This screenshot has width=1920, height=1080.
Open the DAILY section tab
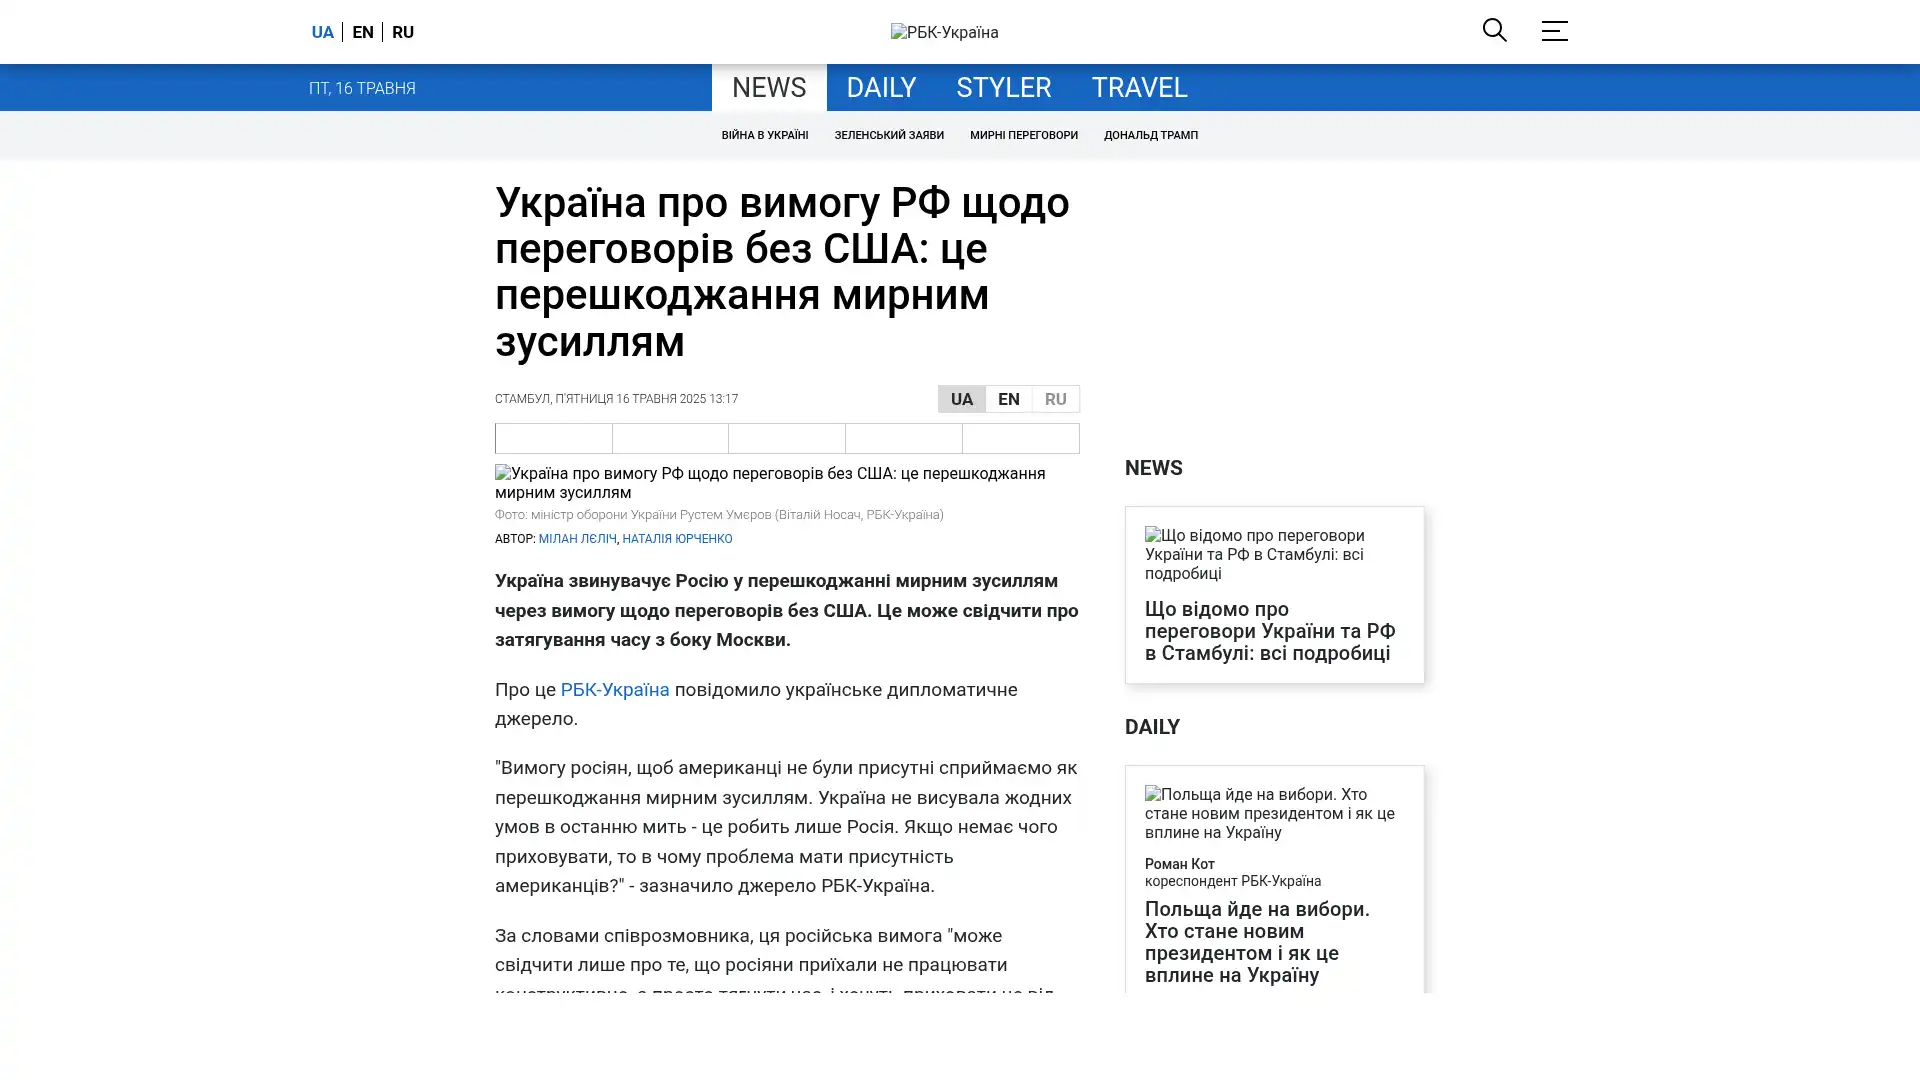pyautogui.click(x=880, y=87)
